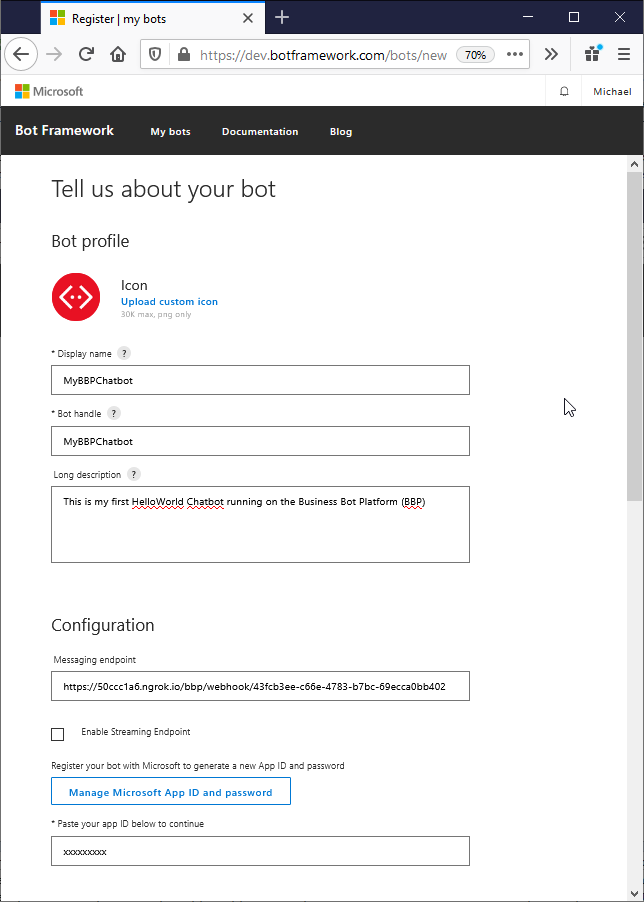This screenshot has height=902, width=644.
Task: Click the 70% zoom level indicator
Action: pyautogui.click(x=476, y=55)
